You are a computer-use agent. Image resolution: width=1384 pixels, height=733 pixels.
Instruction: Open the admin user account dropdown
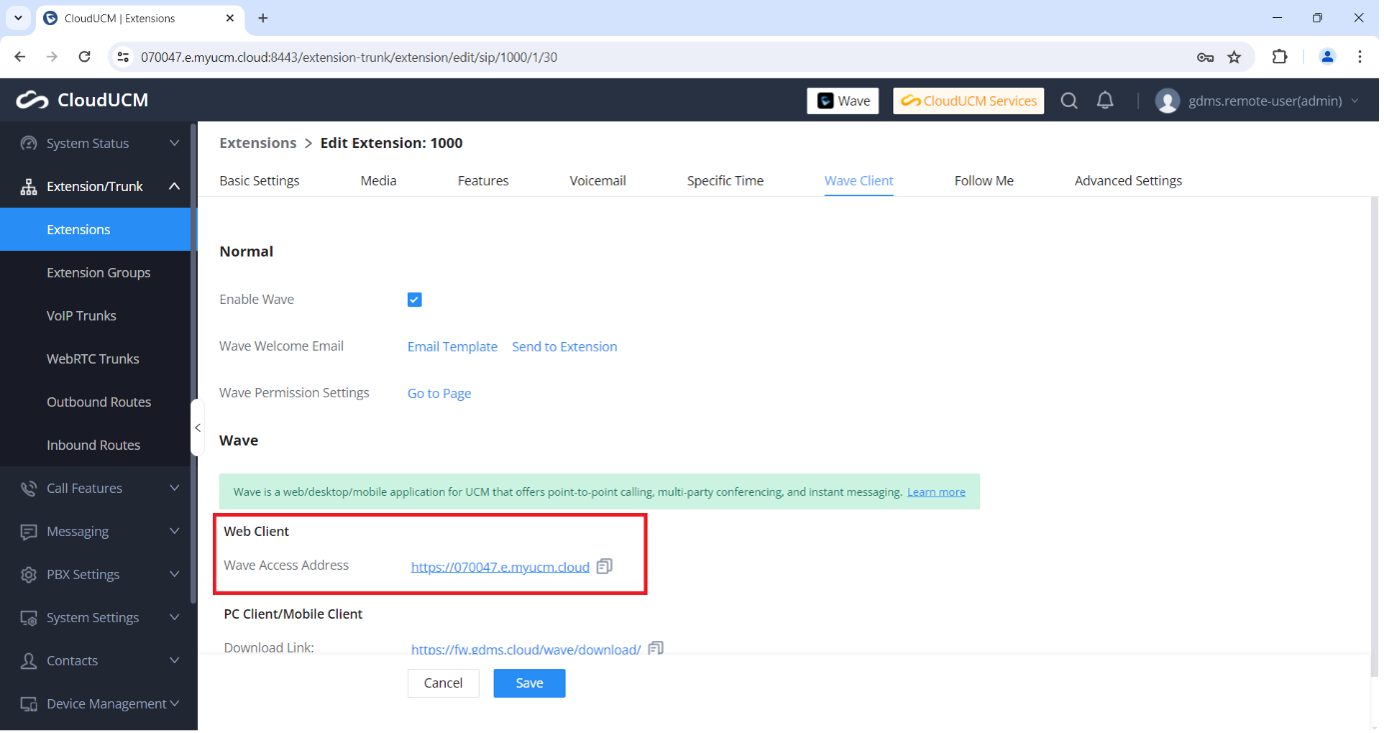[x=1258, y=101]
